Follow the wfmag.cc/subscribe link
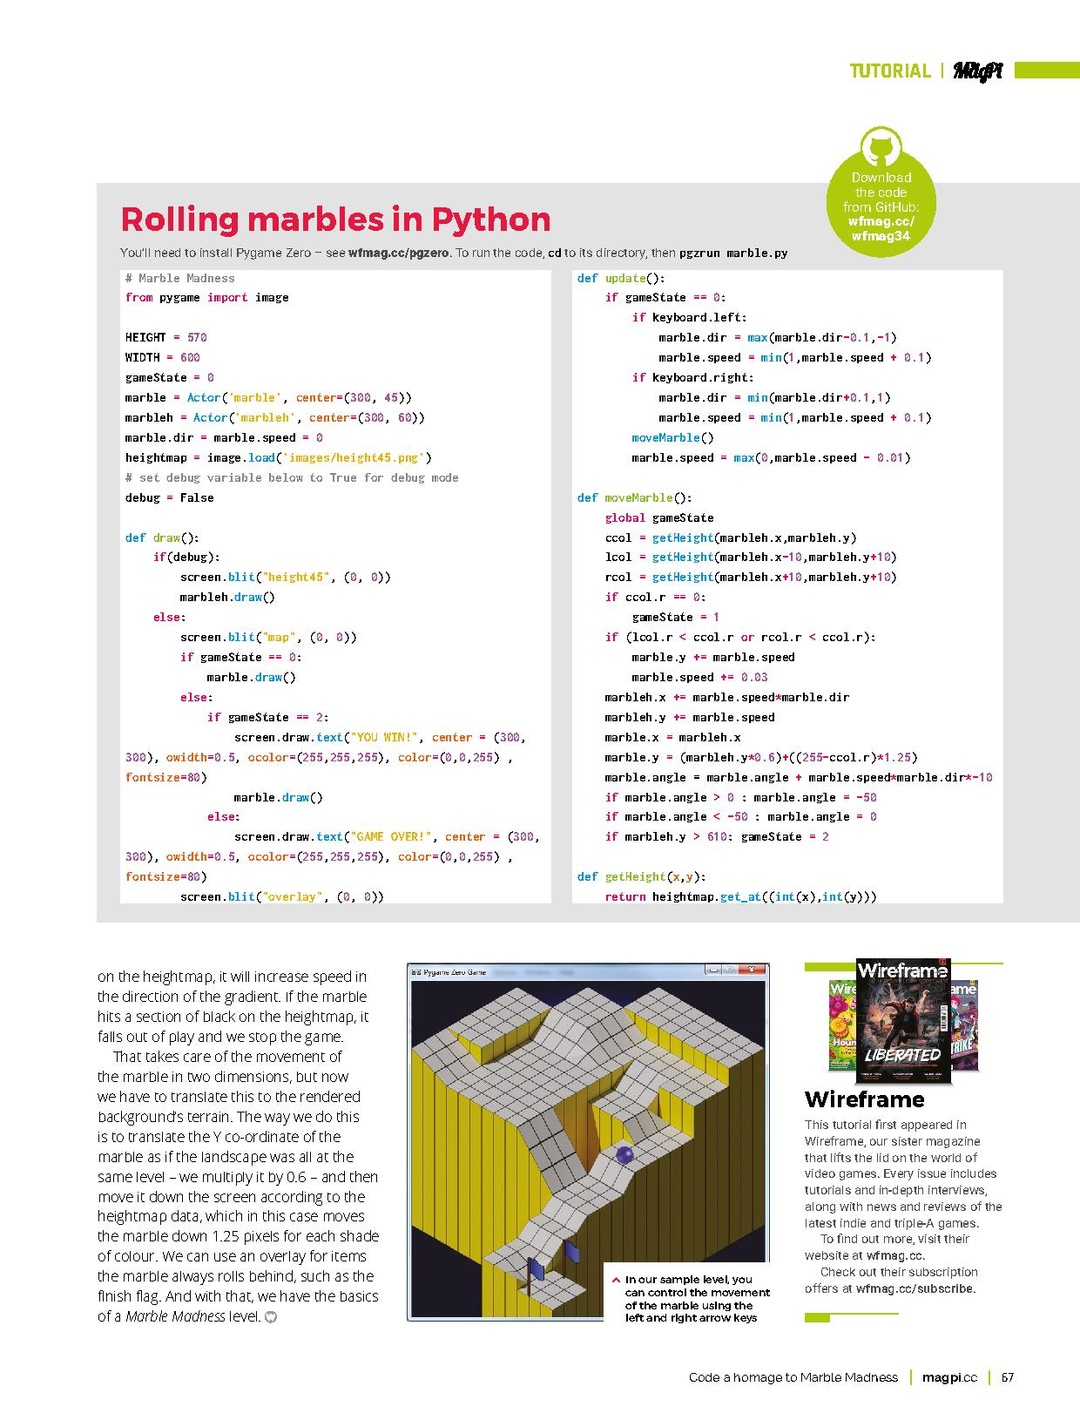The image size is (1080, 1420). click(914, 1289)
